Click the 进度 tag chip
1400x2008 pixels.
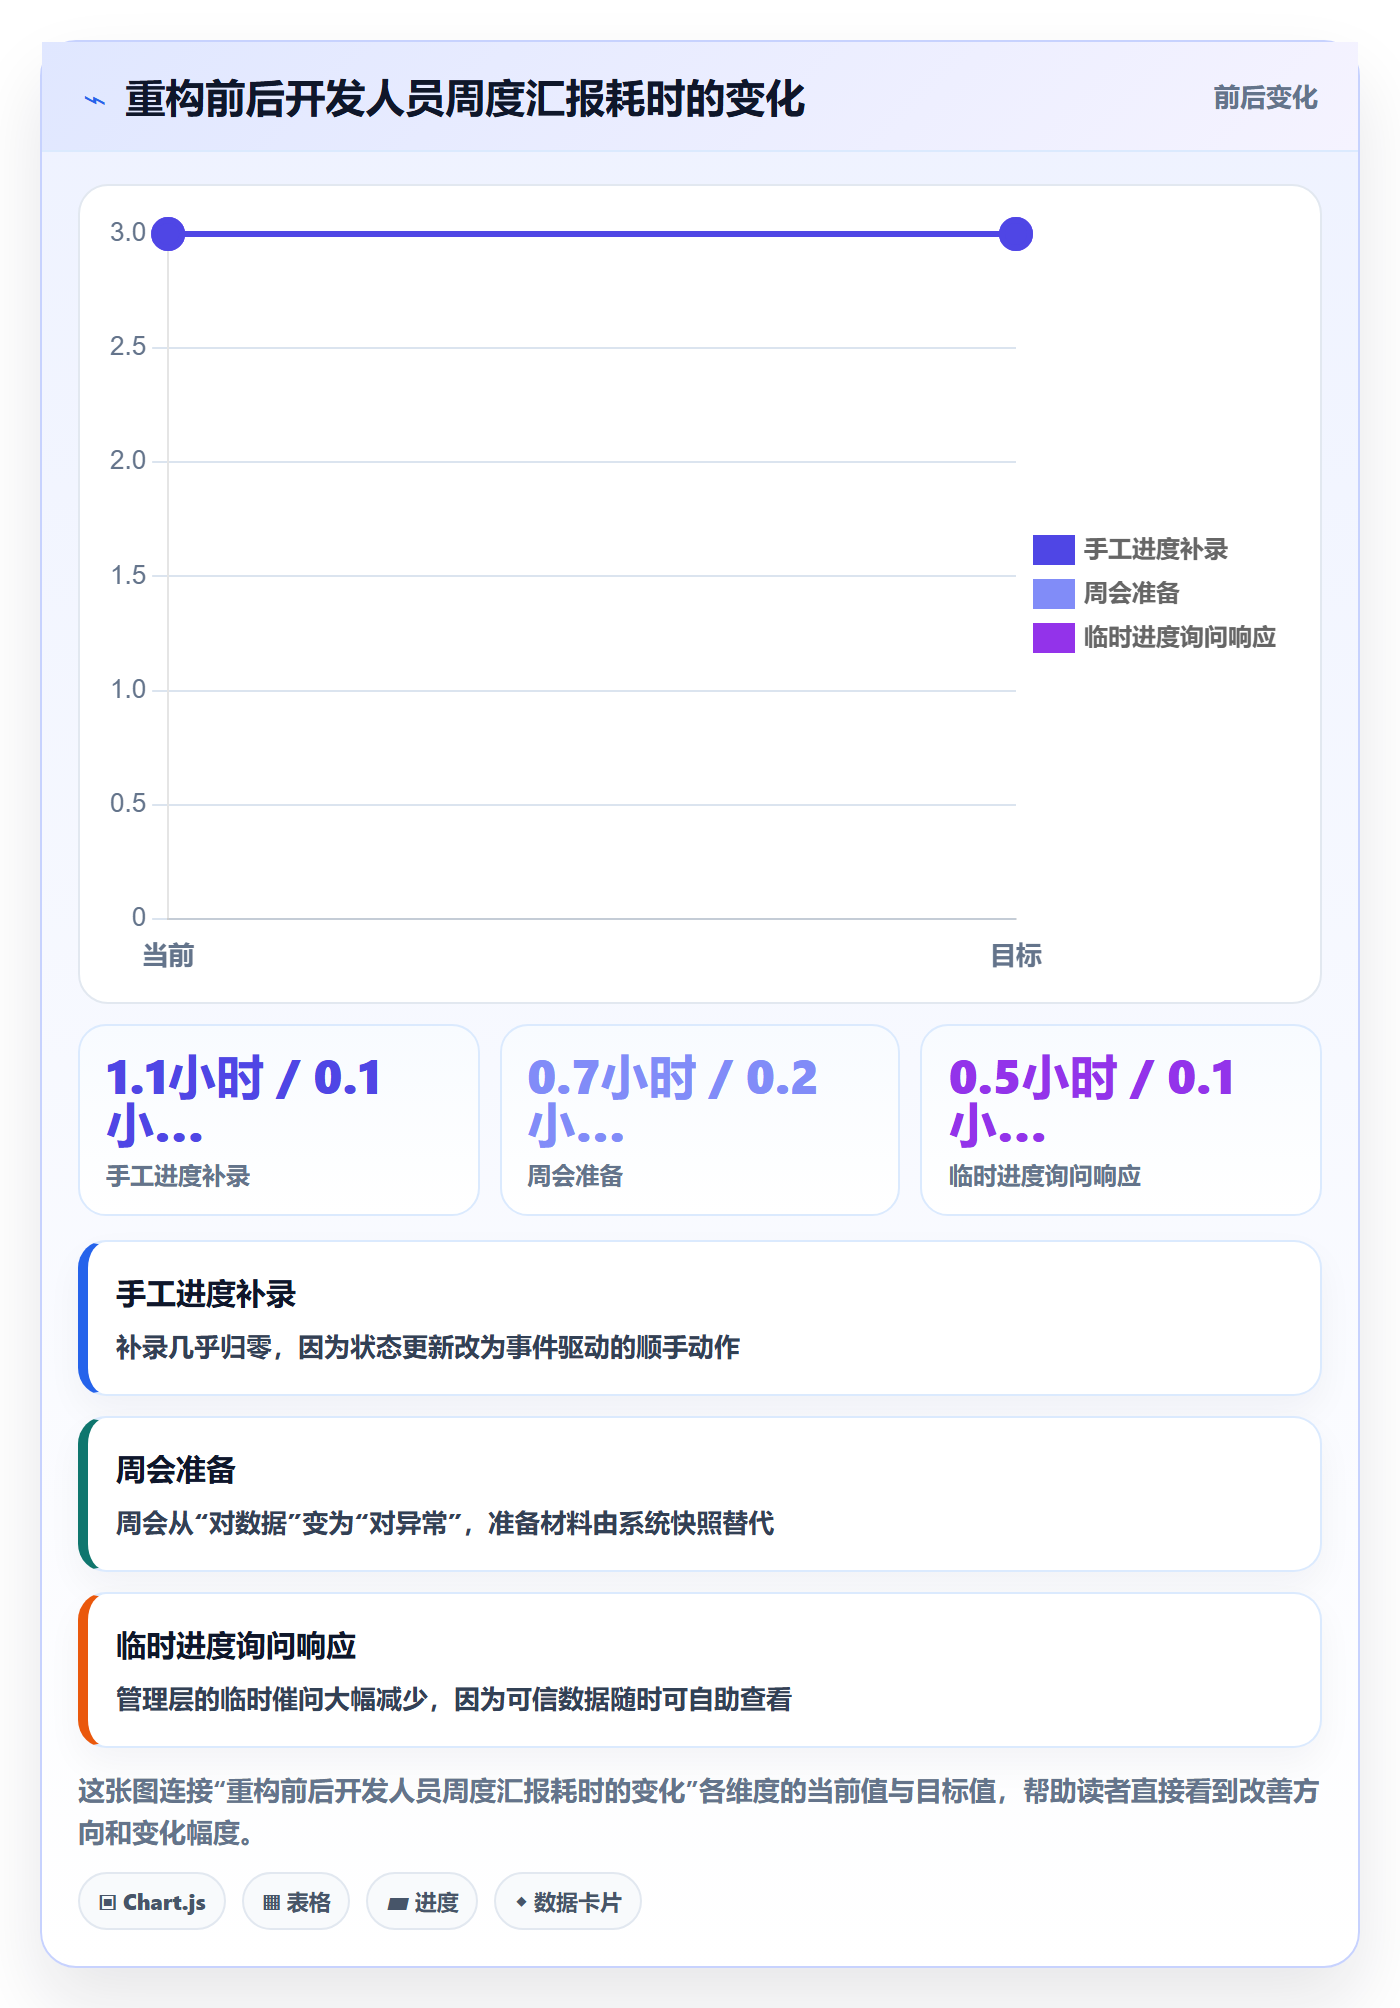(422, 1902)
